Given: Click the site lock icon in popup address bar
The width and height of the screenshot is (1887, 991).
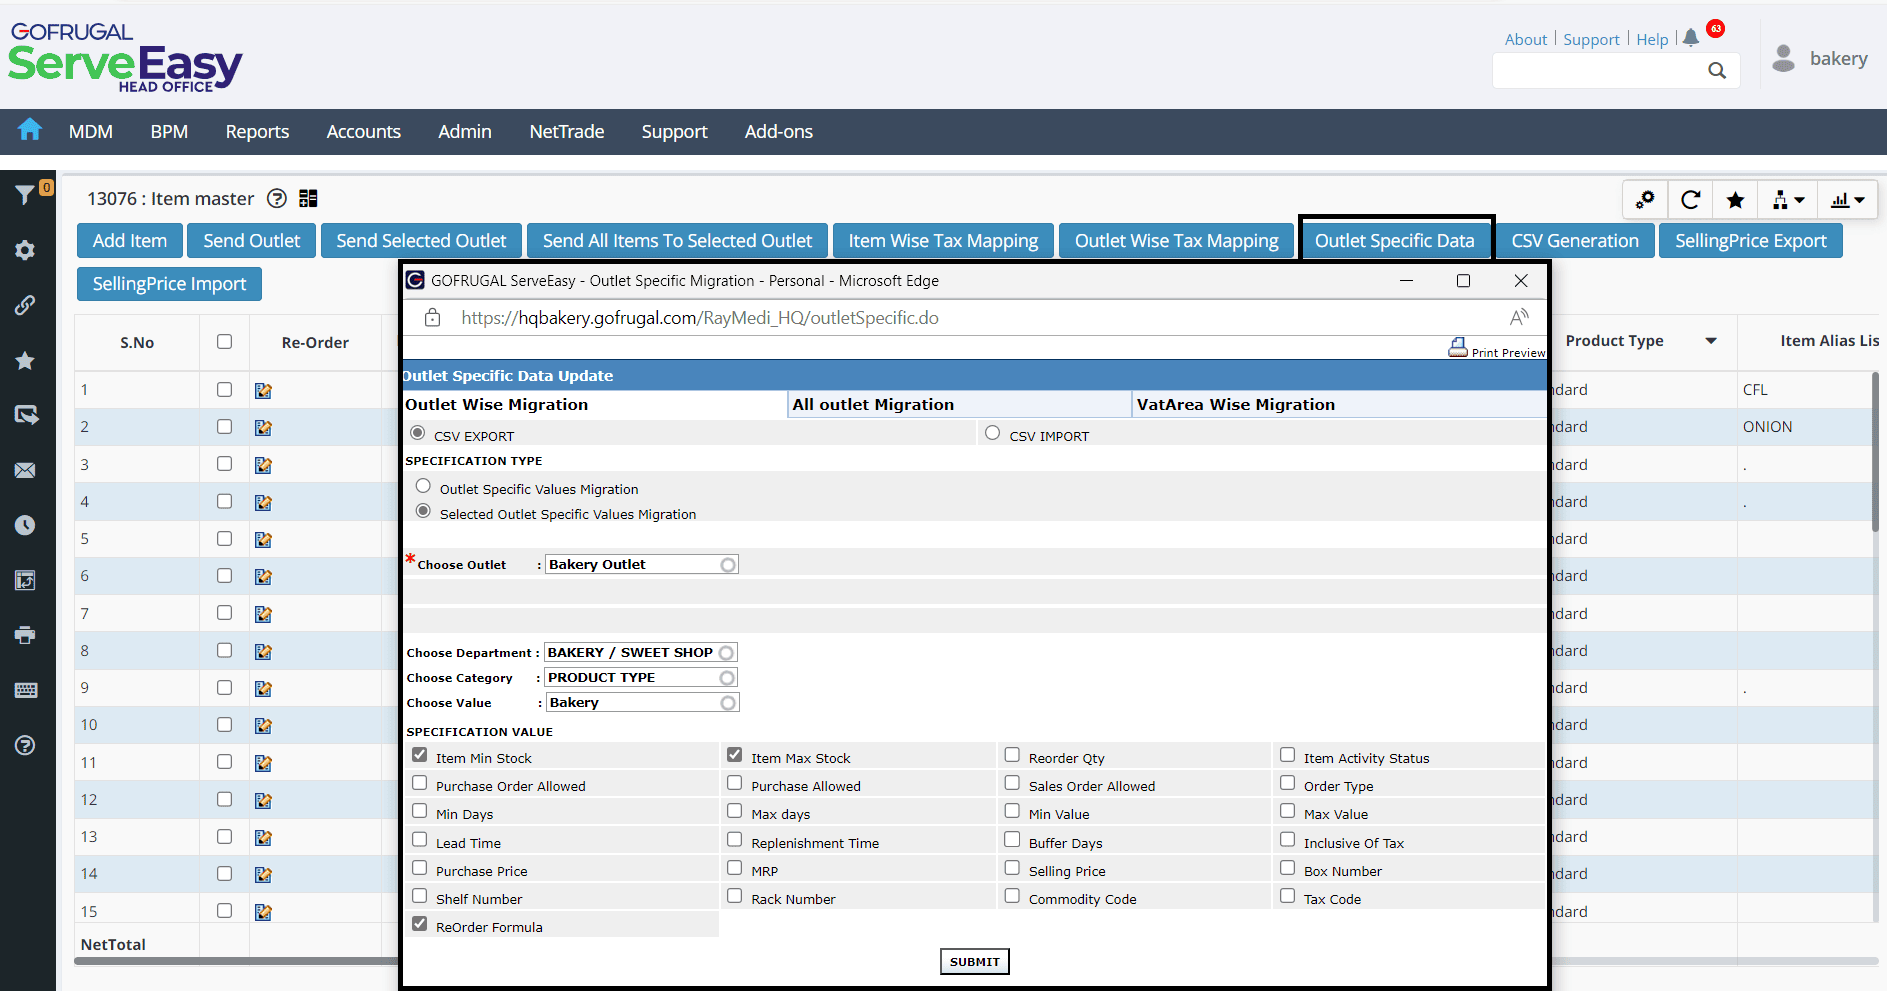Looking at the screenshot, I should tap(432, 318).
